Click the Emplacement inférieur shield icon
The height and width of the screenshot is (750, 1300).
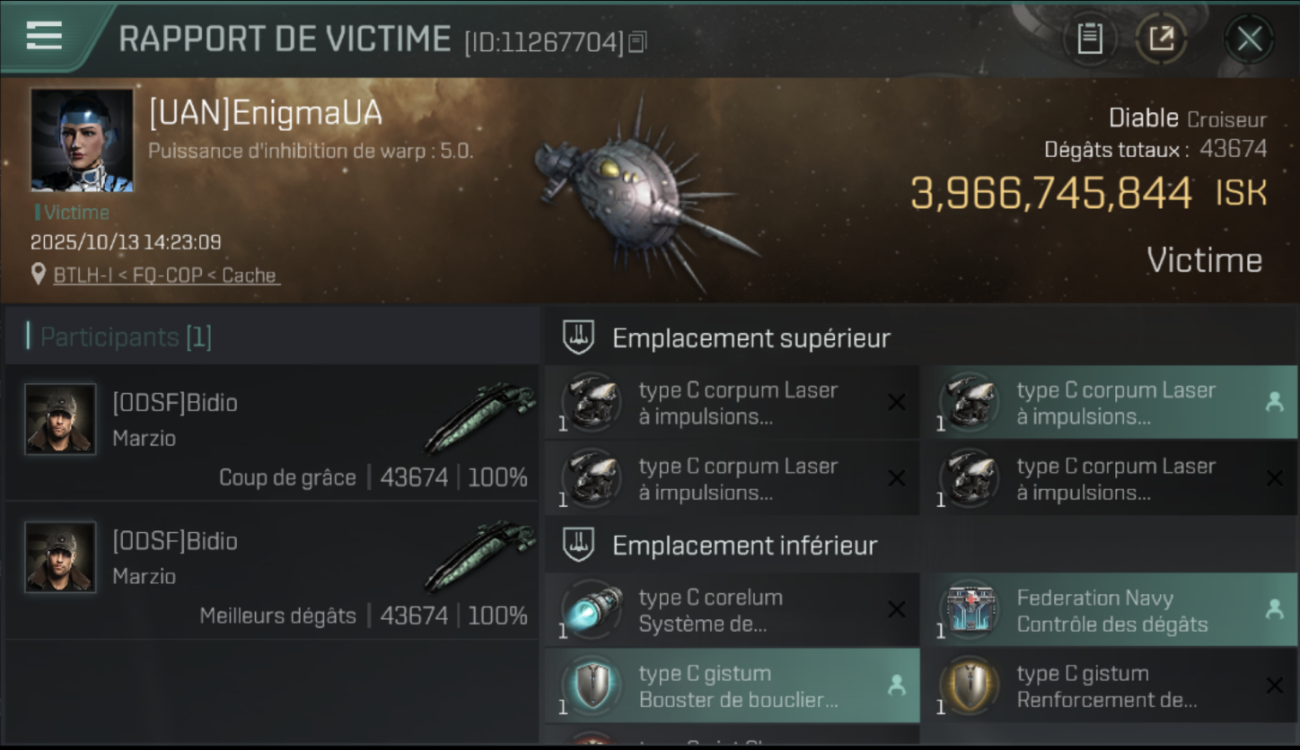(579, 545)
